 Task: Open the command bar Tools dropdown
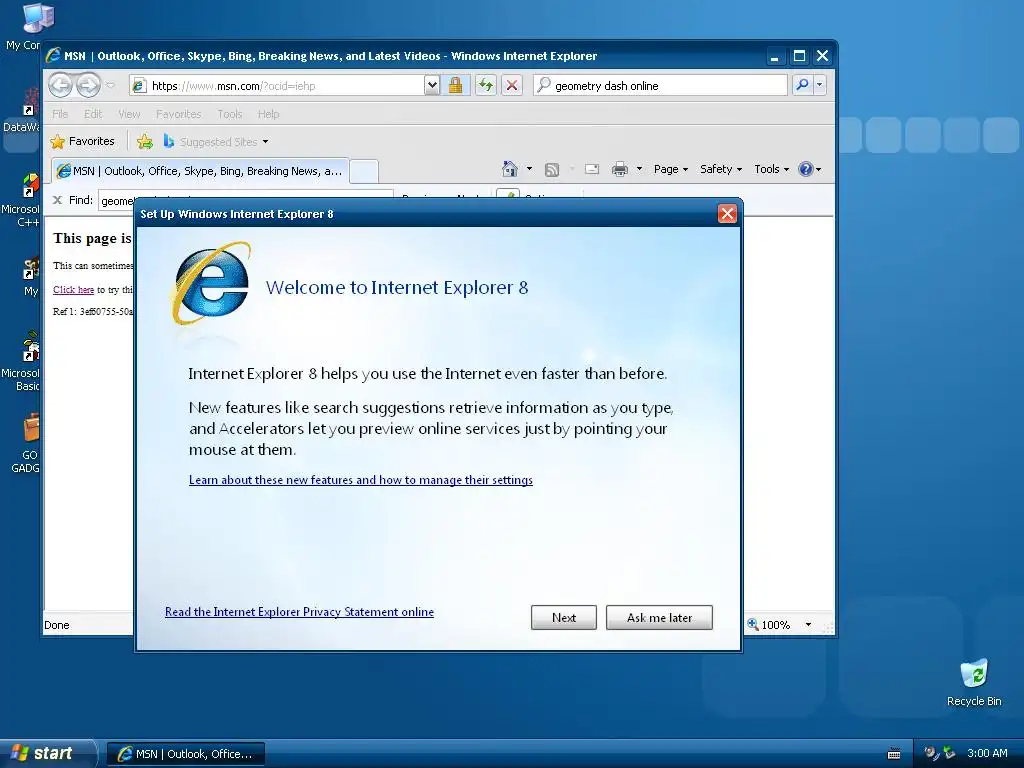pos(771,169)
